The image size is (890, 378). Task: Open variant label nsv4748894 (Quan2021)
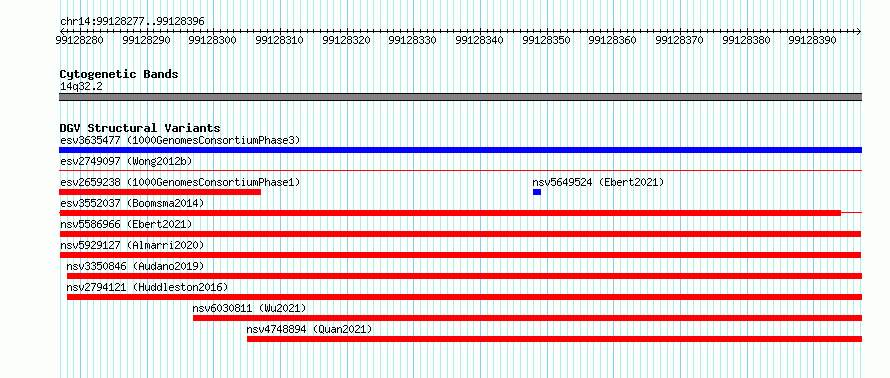coord(309,329)
